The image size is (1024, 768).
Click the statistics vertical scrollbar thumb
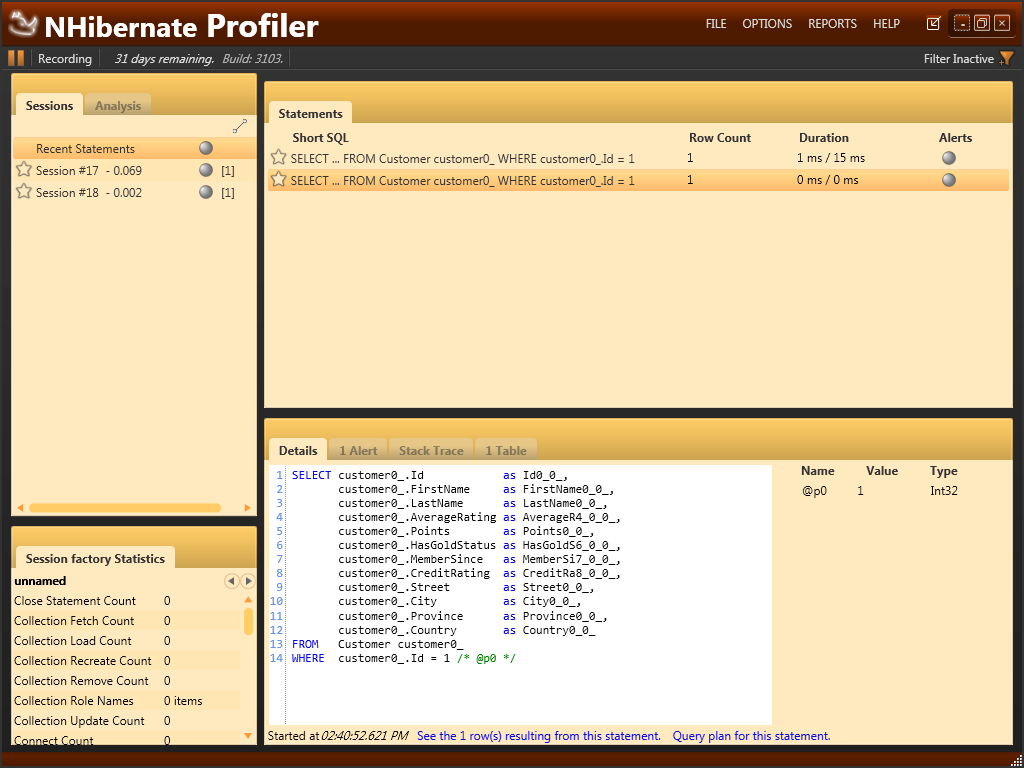point(248,621)
